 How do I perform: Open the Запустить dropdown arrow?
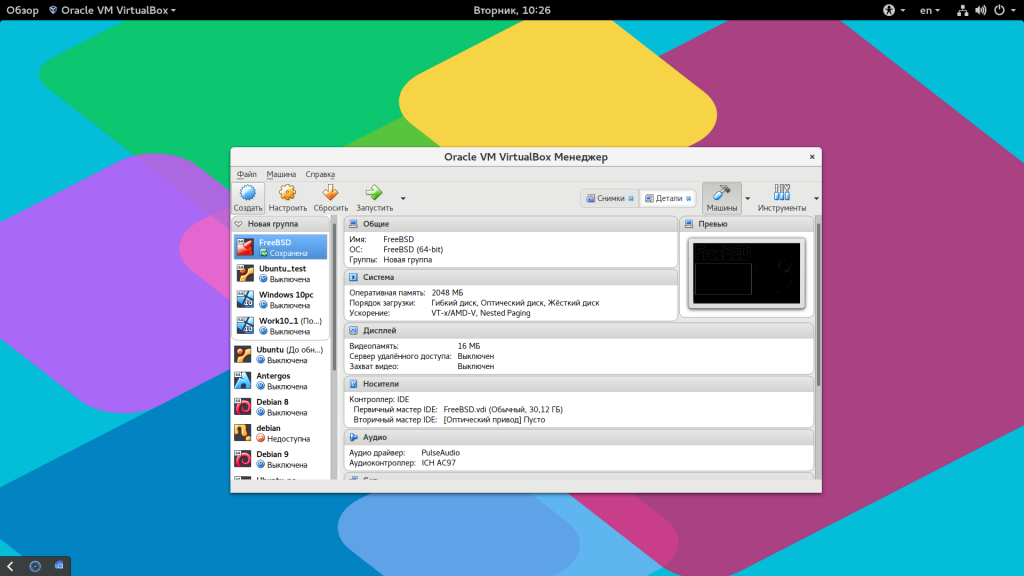click(402, 197)
